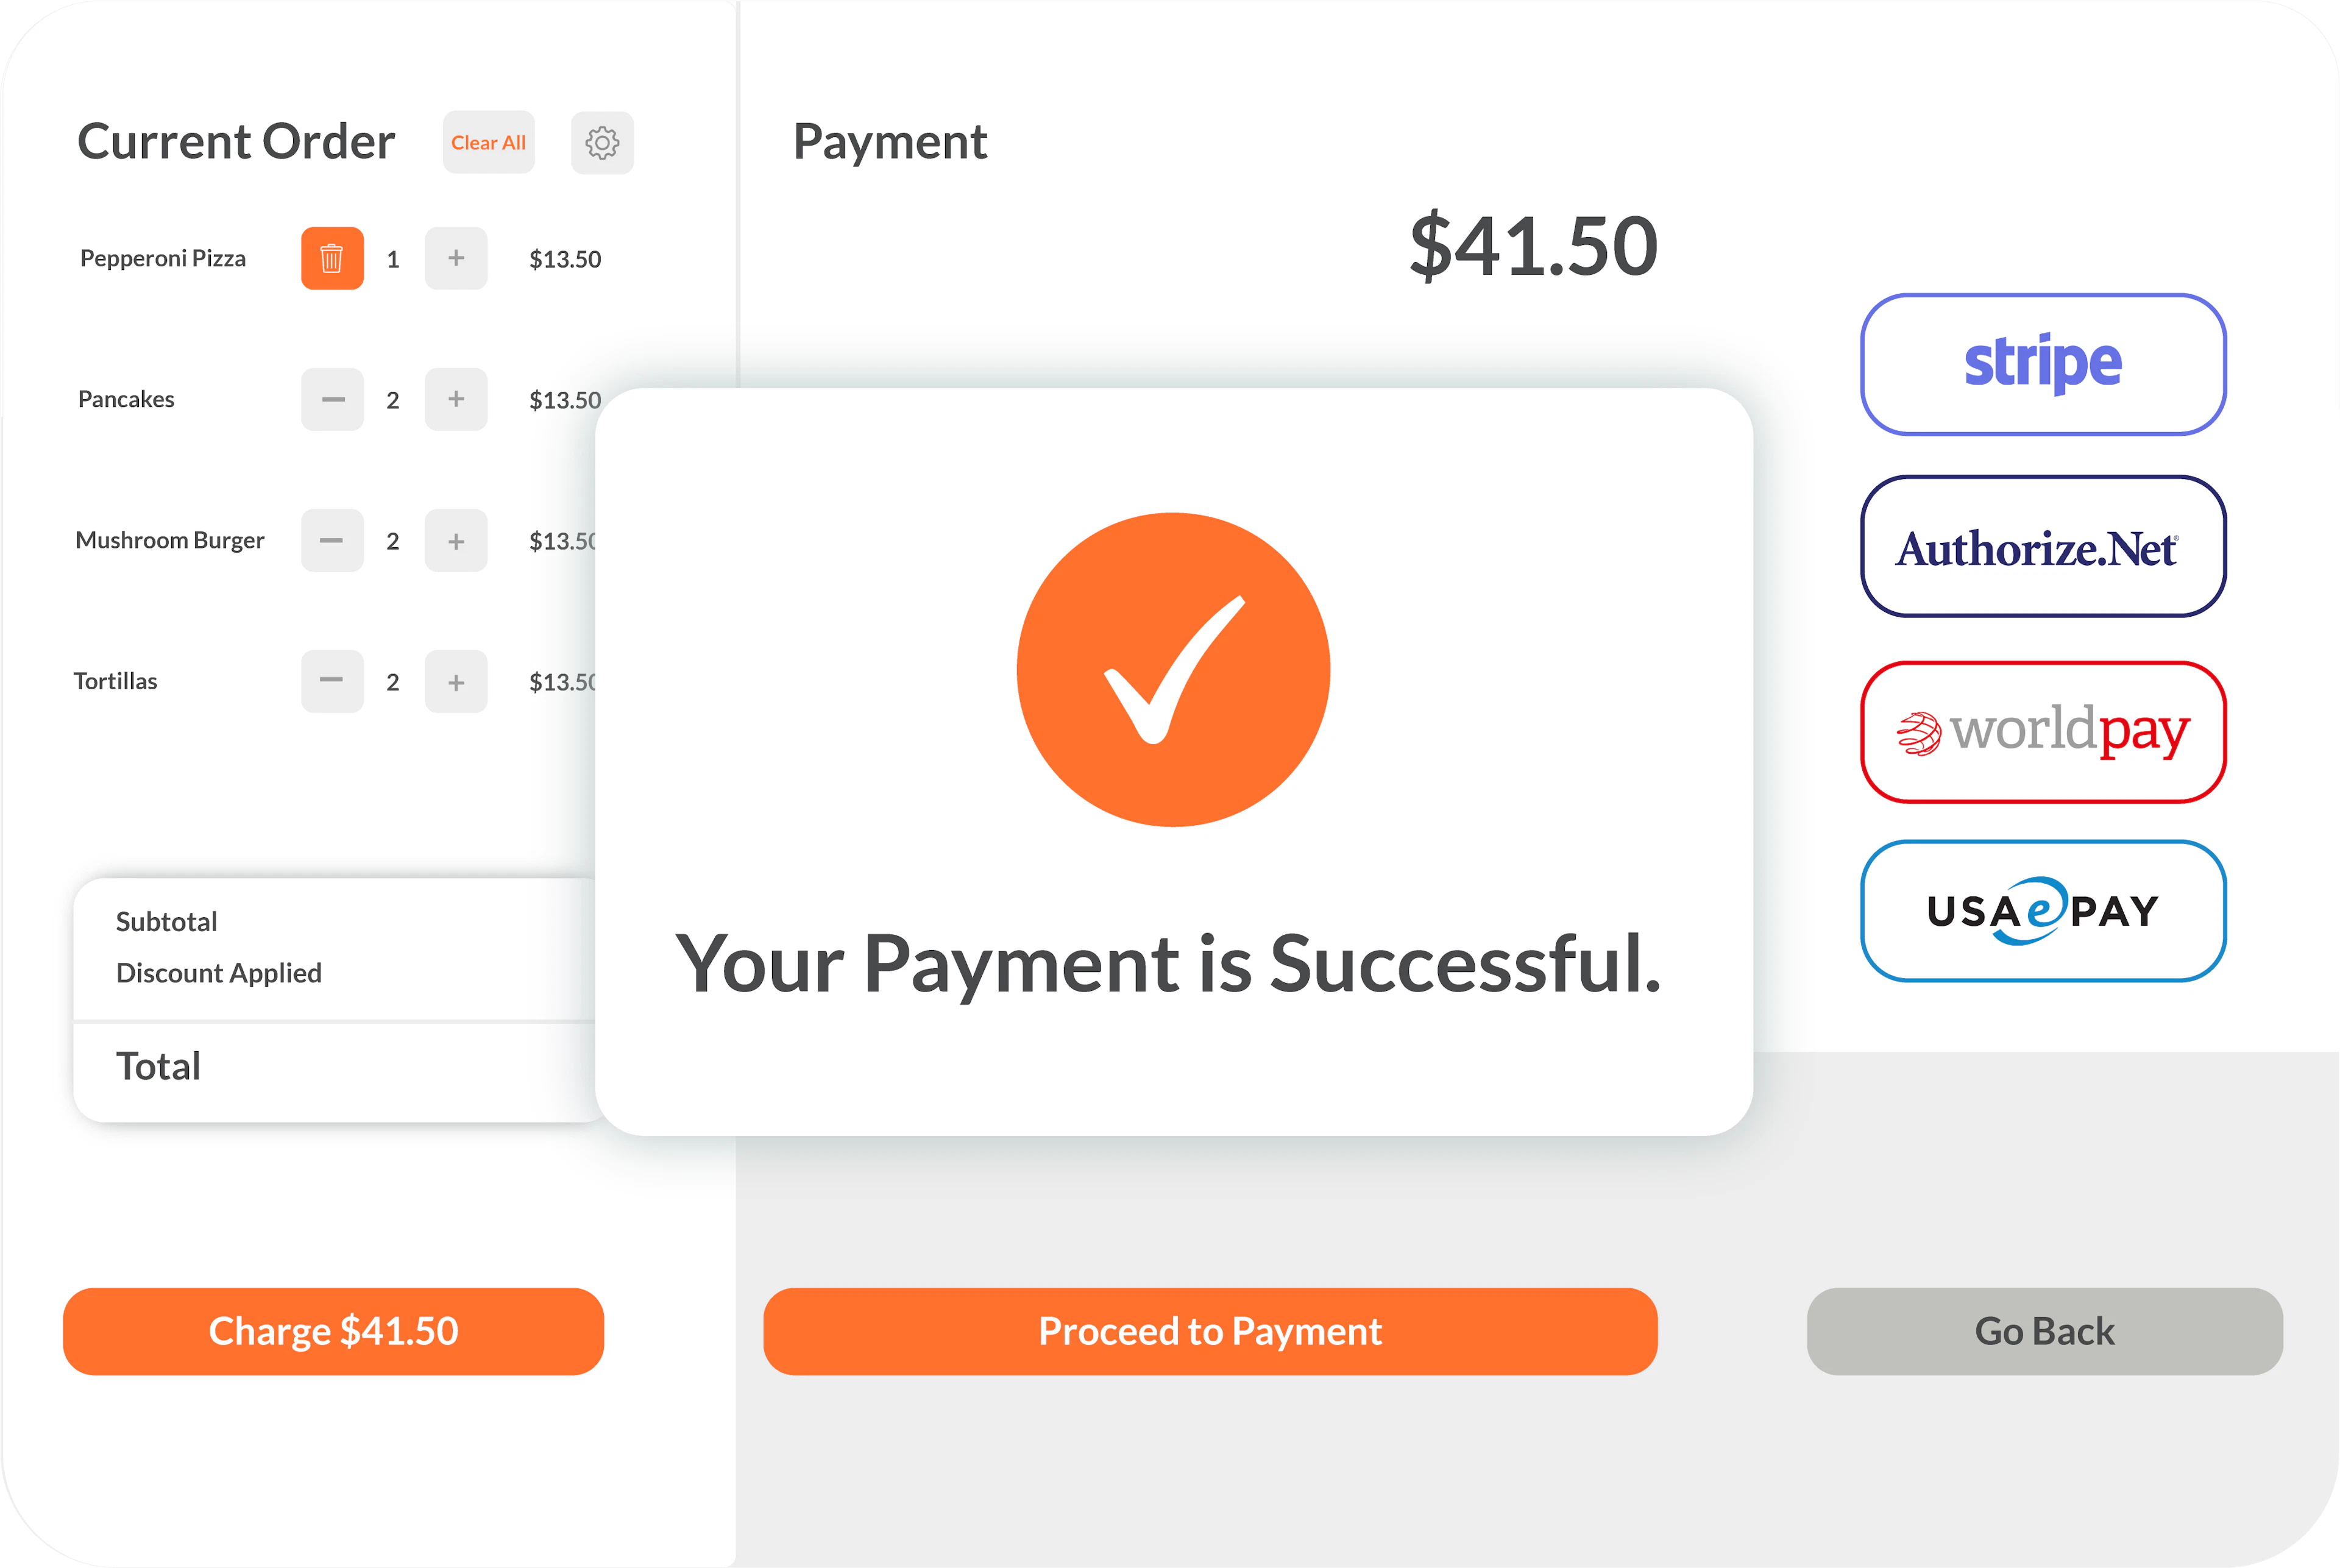View the Discount Applied row
The image size is (2340, 1568).
point(218,972)
